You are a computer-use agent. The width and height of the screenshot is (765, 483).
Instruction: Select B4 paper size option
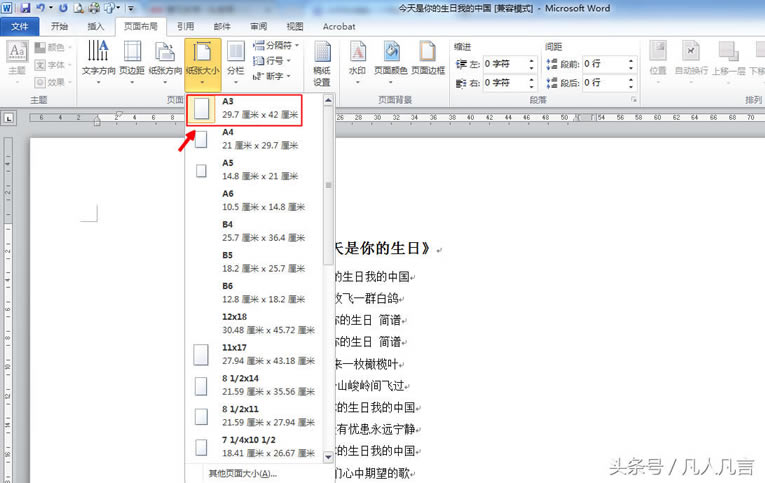click(254, 231)
